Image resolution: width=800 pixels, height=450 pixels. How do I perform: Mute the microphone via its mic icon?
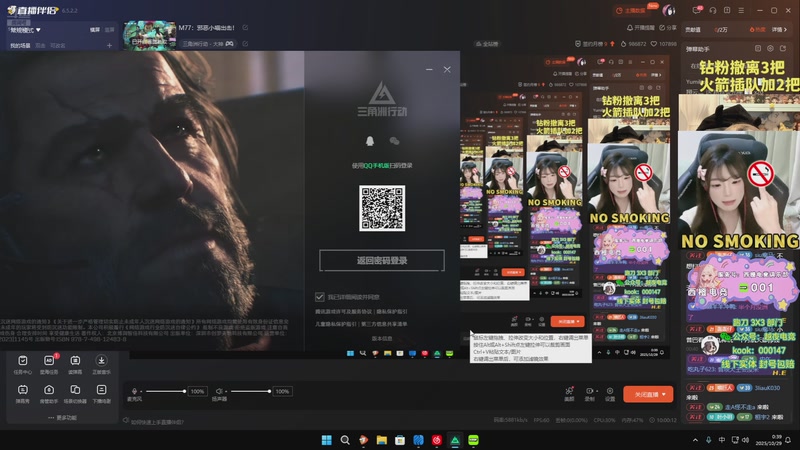pos(134,391)
